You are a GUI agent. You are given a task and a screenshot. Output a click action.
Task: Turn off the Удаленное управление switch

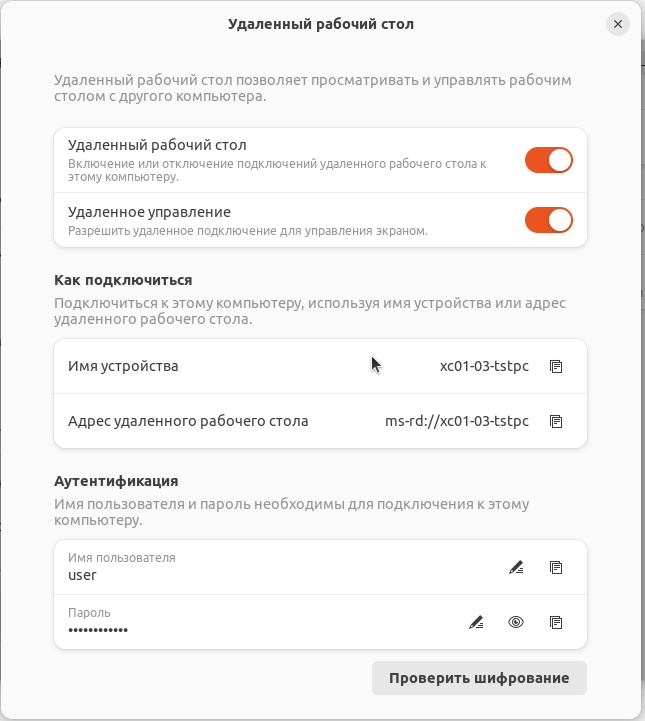pos(548,219)
